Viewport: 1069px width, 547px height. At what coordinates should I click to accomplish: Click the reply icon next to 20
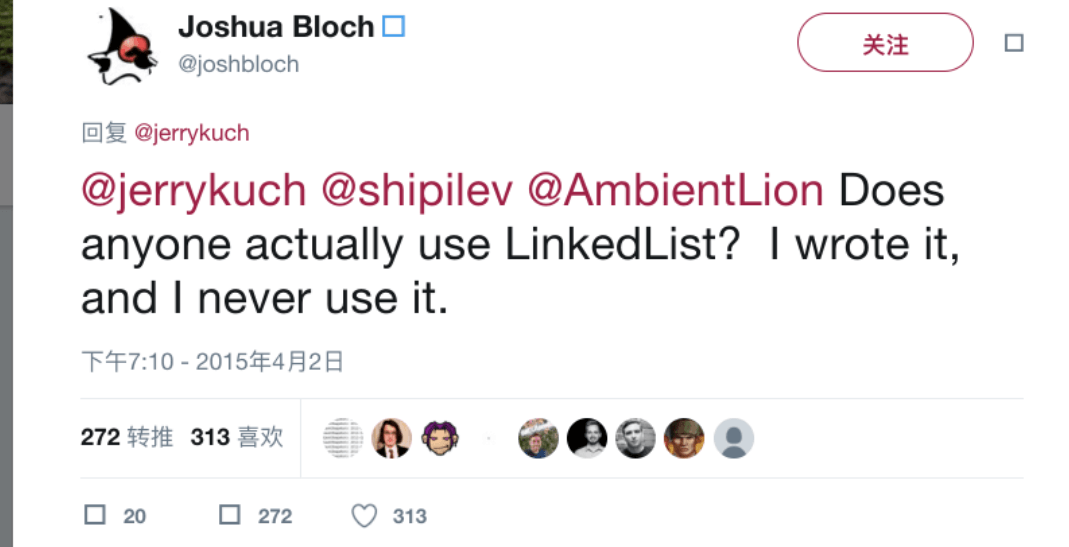(95, 515)
